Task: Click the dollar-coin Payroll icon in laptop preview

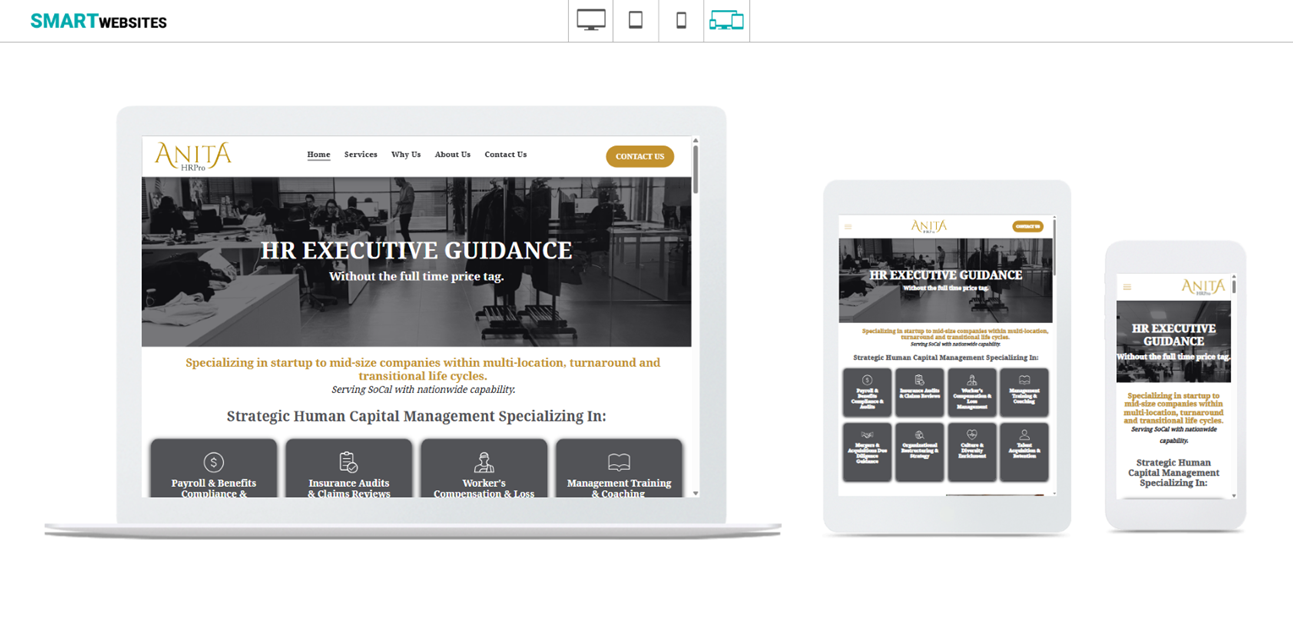Action: pyautogui.click(x=213, y=462)
